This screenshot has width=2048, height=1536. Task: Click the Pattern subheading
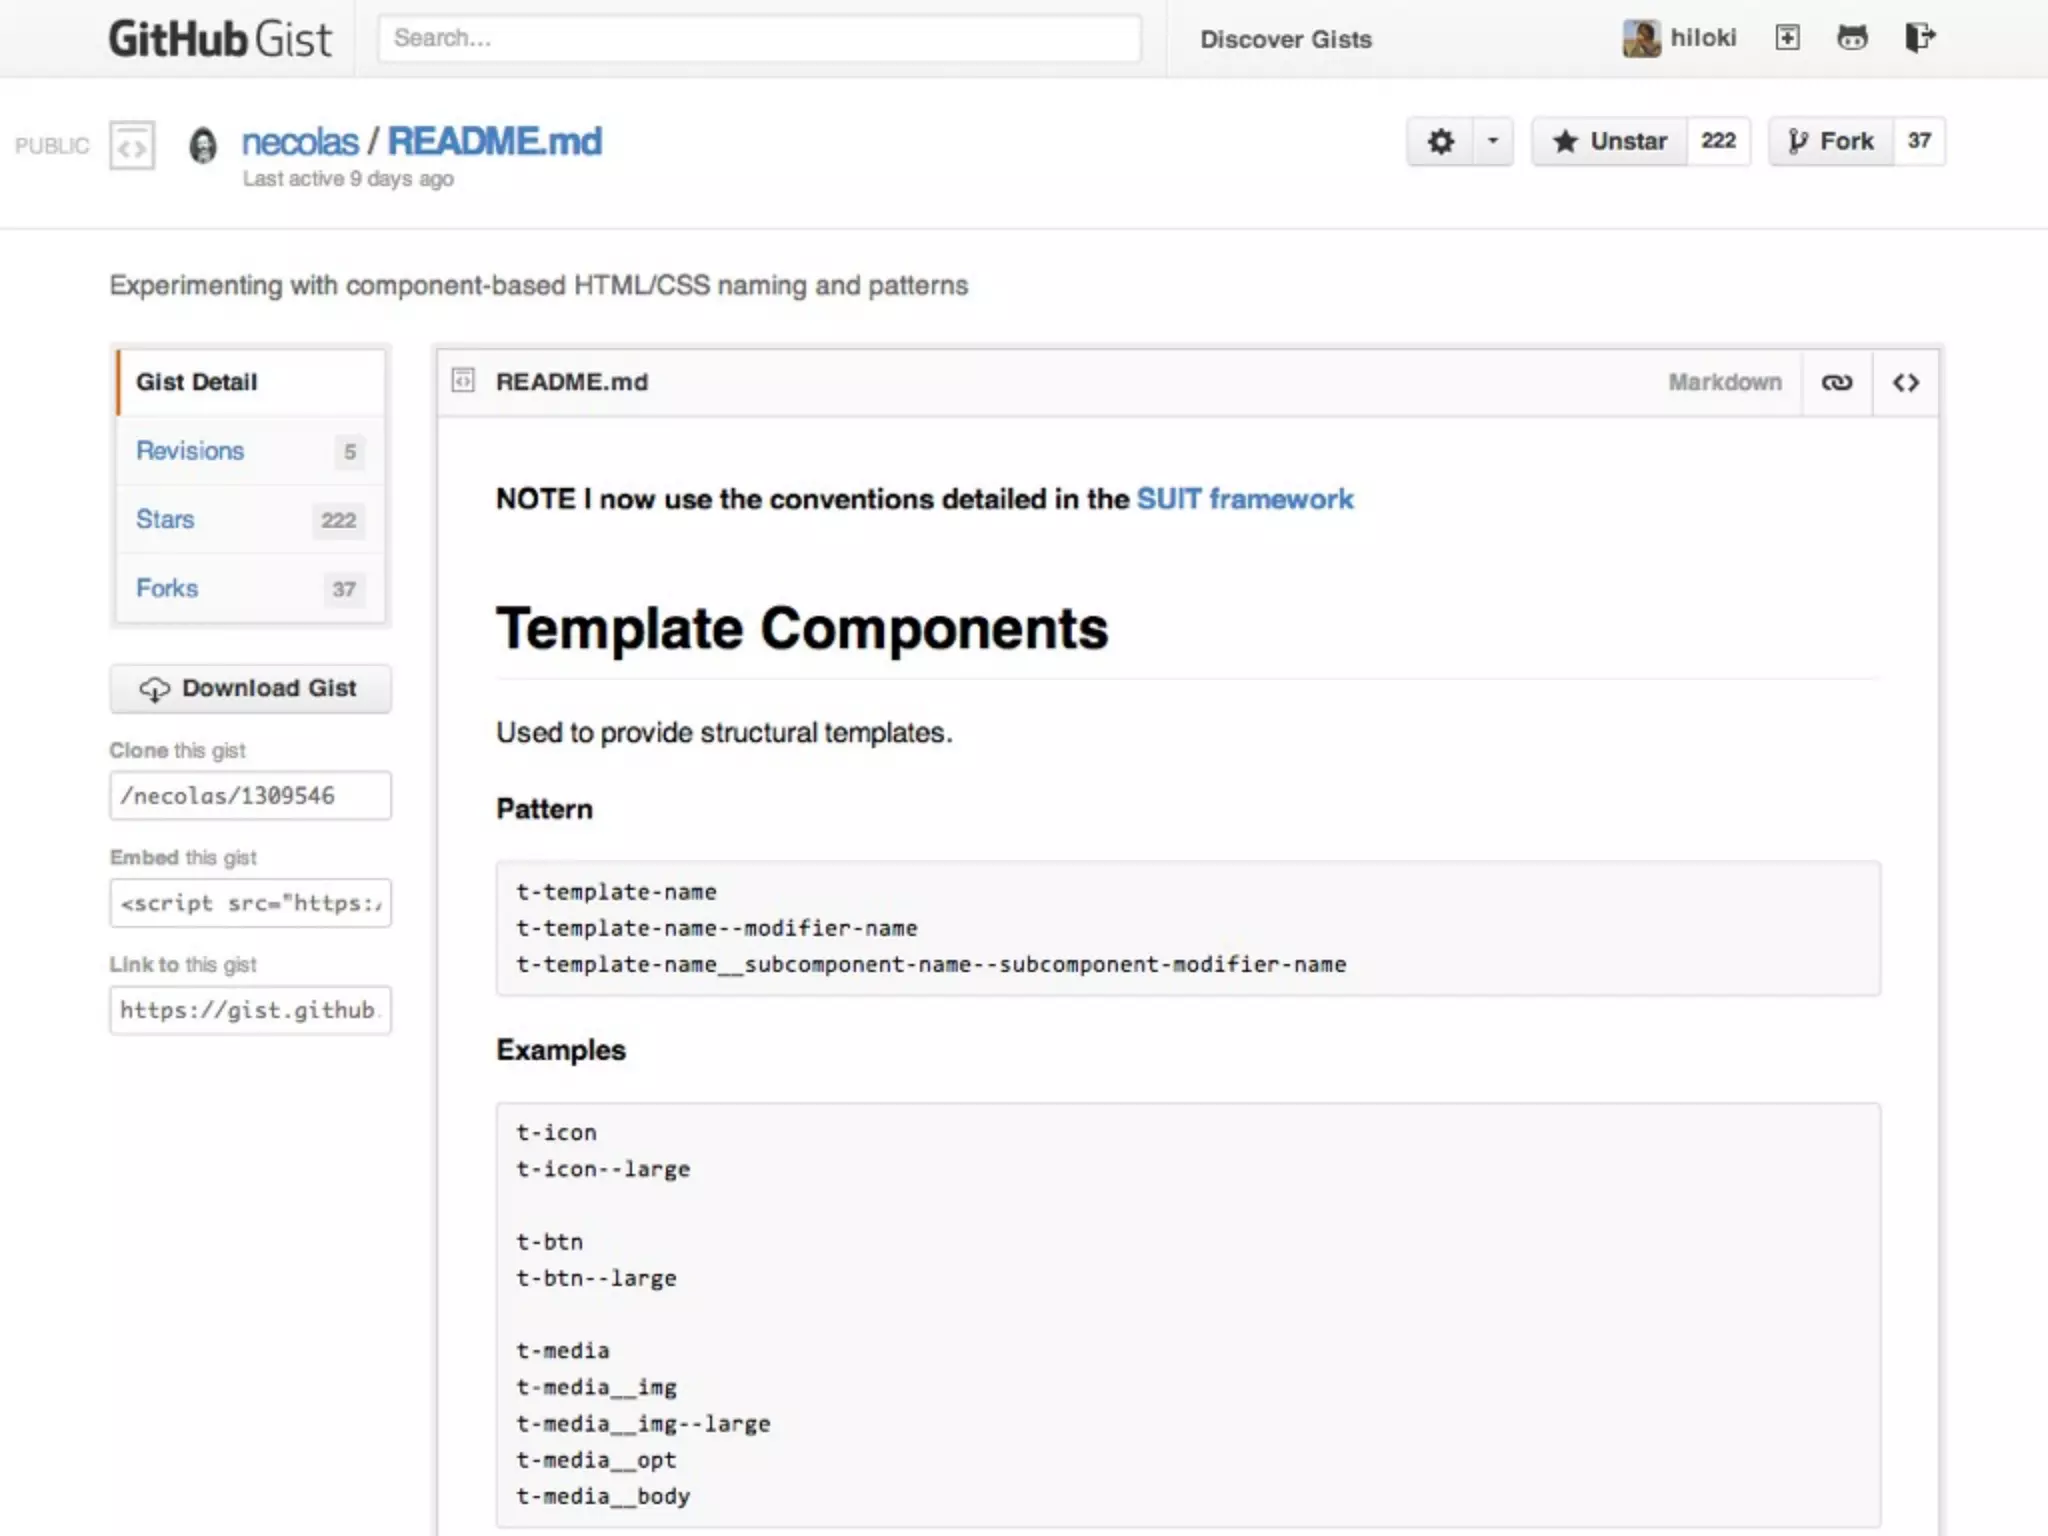(x=544, y=809)
